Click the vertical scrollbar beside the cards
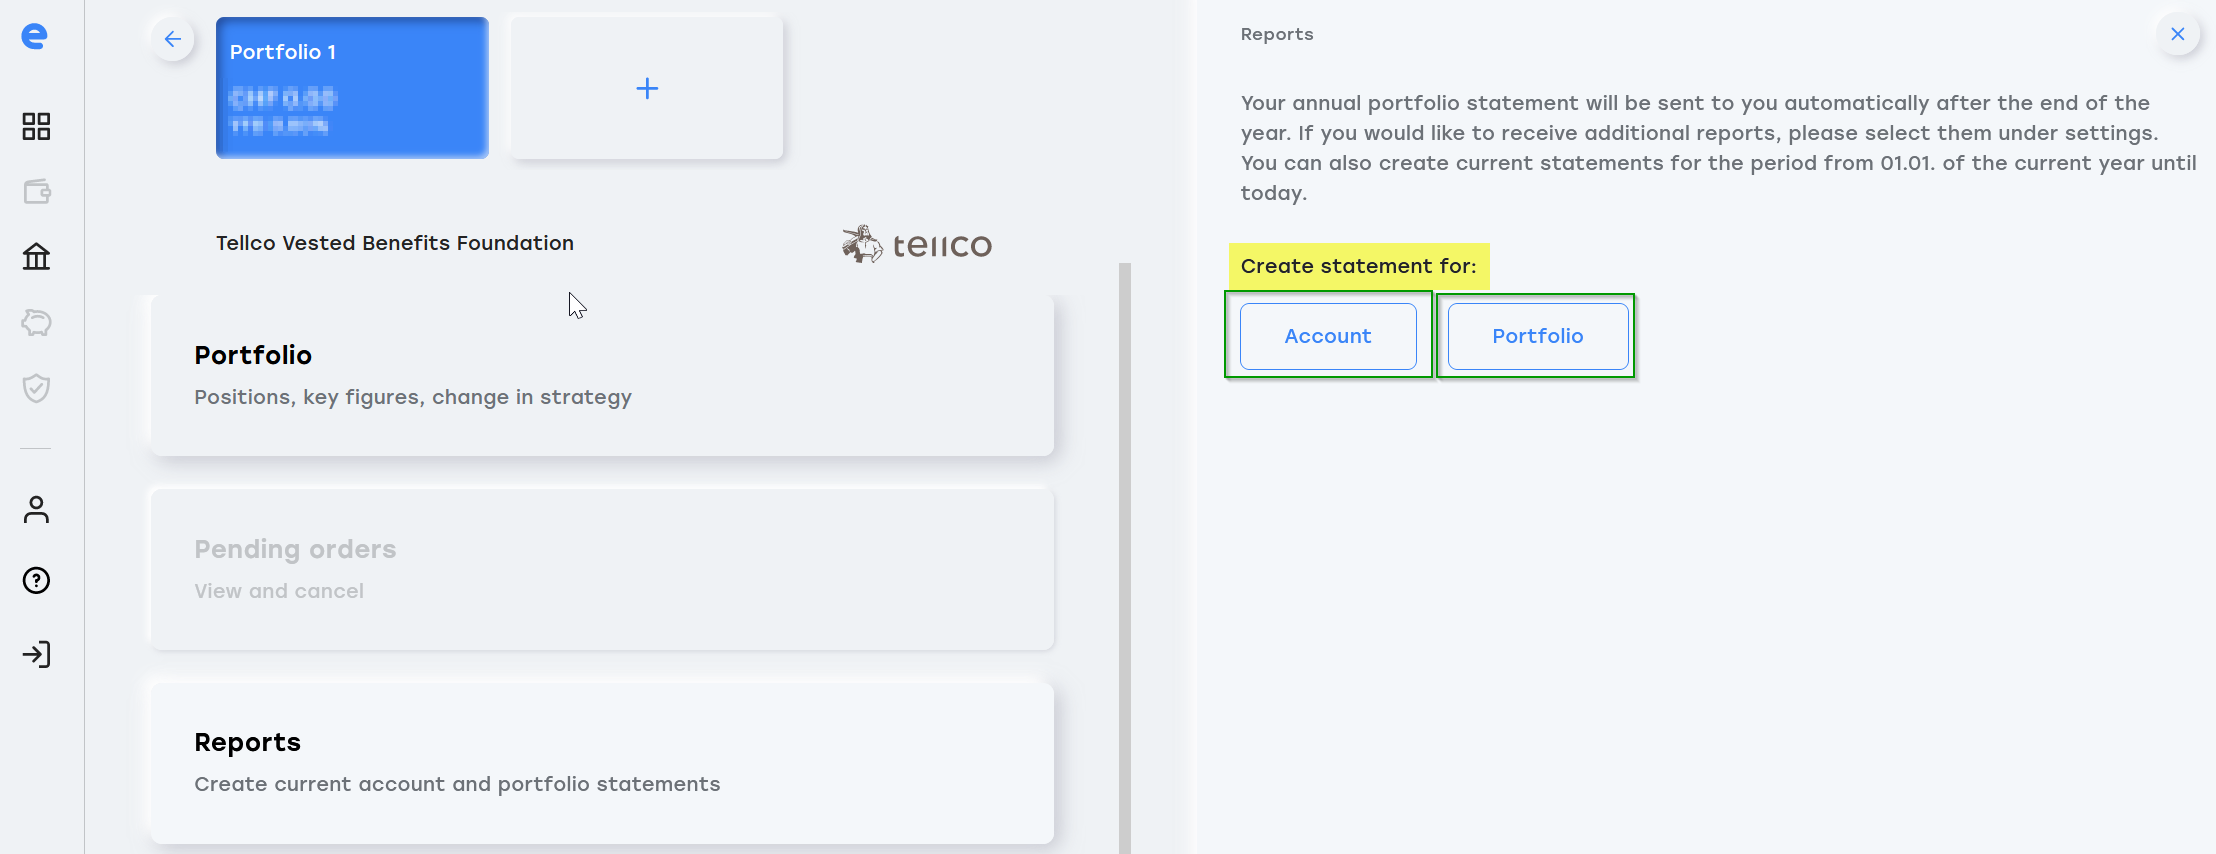2216x854 pixels. [1125, 558]
